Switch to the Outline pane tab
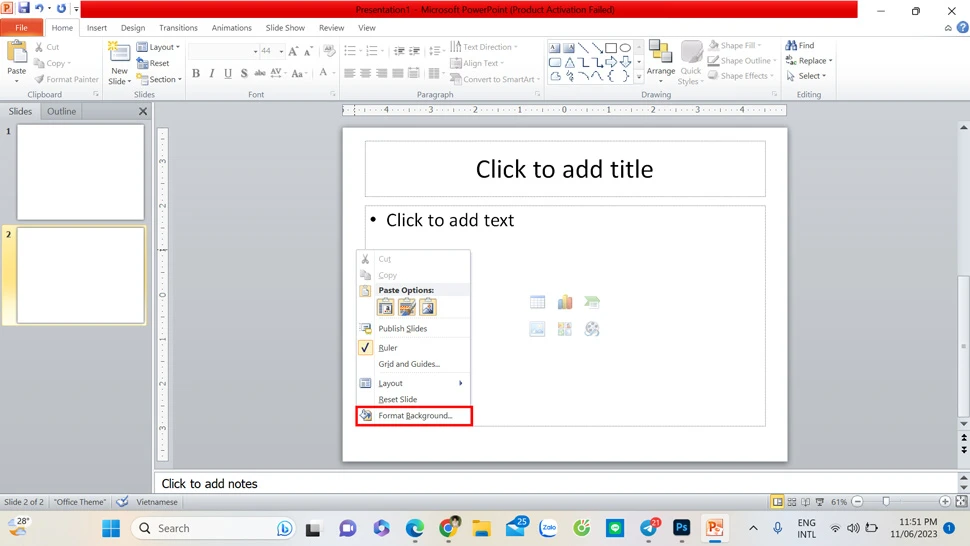 (61, 111)
